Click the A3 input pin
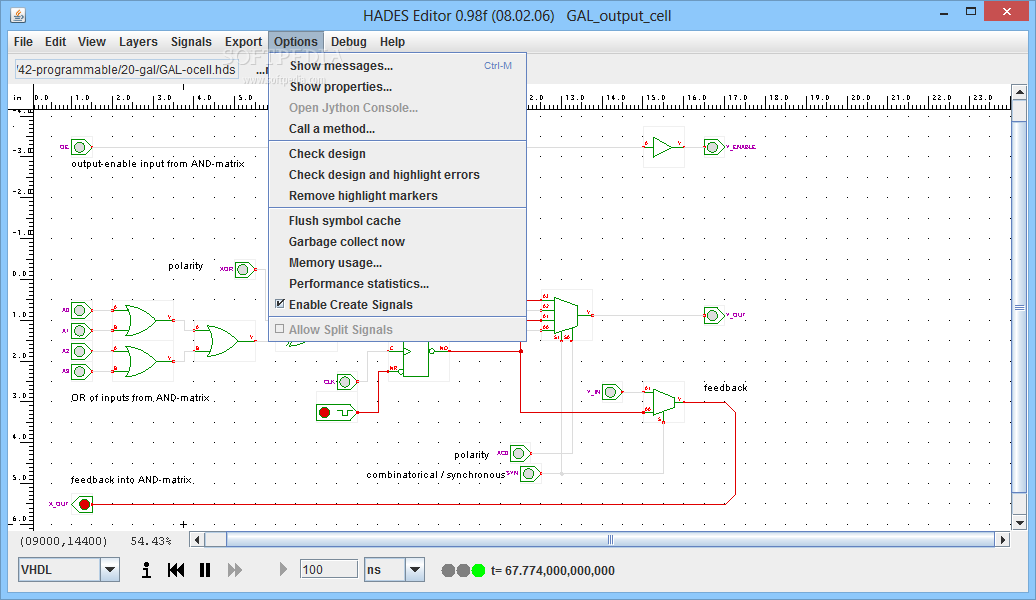The height and width of the screenshot is (600, 1036). click(x=81, y=371)
